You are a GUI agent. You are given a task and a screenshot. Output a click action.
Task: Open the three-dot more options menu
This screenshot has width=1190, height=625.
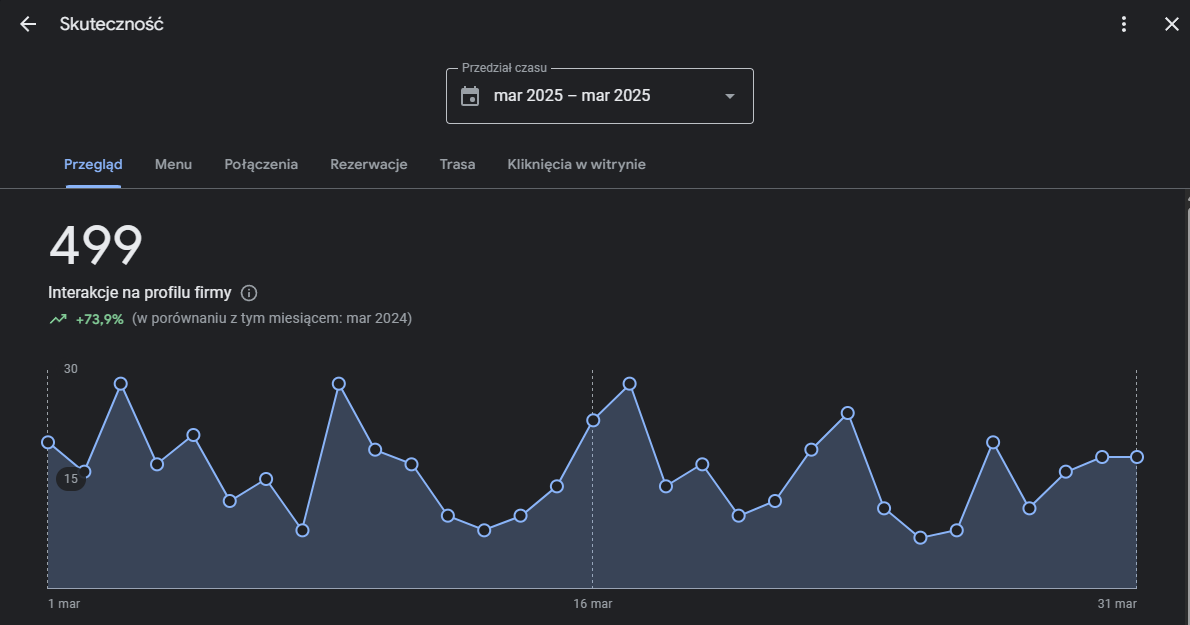click(1124, 24)
